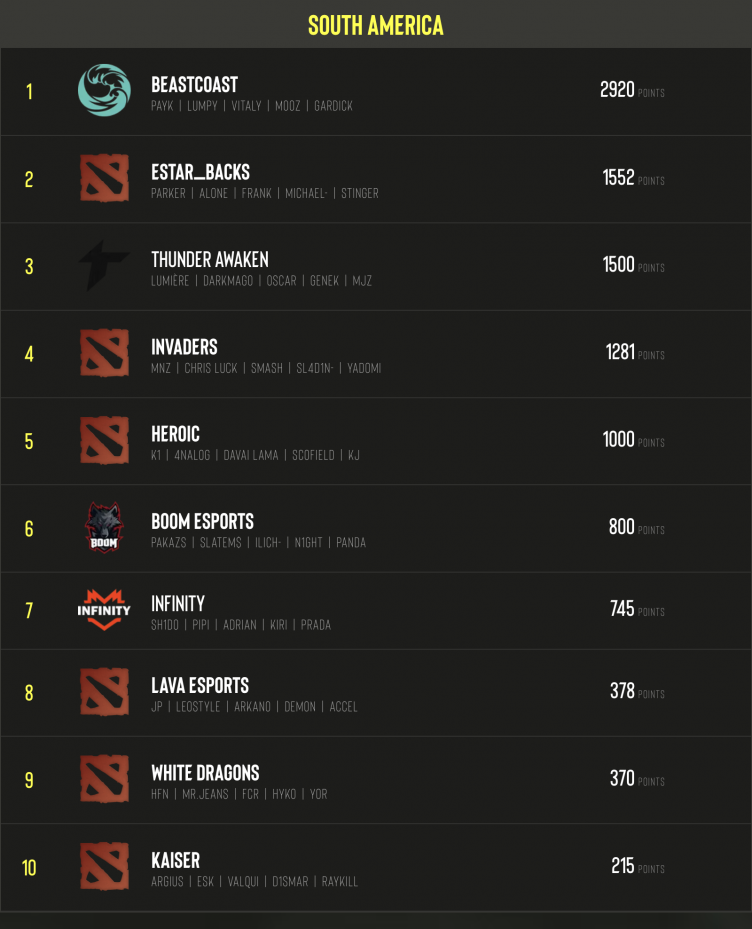Select the HEROIC team name
The image size is (752, 929).
coord(175,434)
